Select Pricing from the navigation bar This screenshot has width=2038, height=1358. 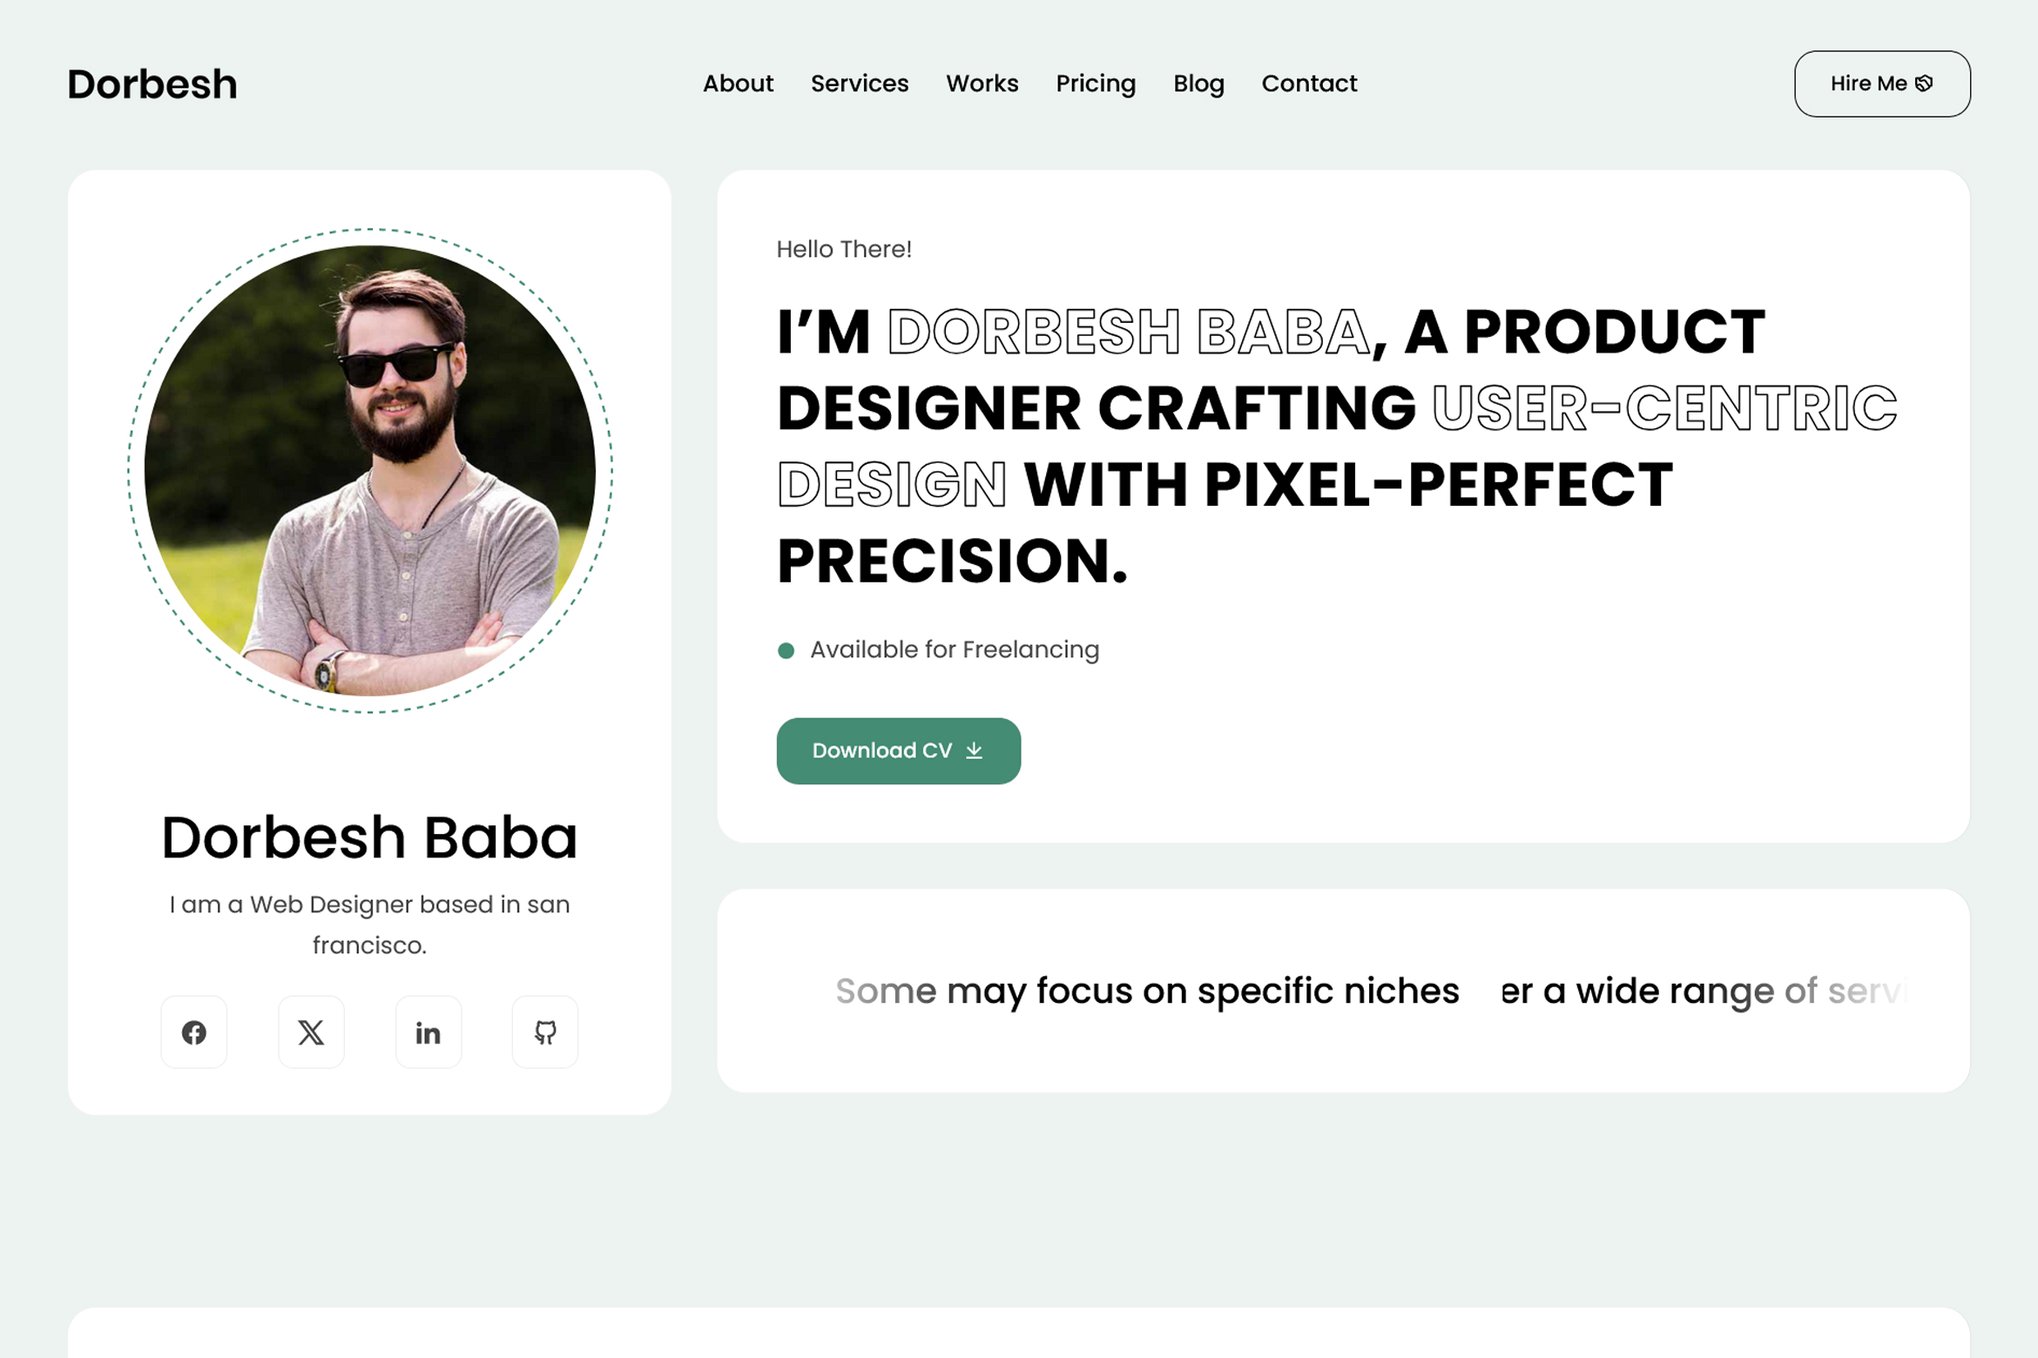1095,84
